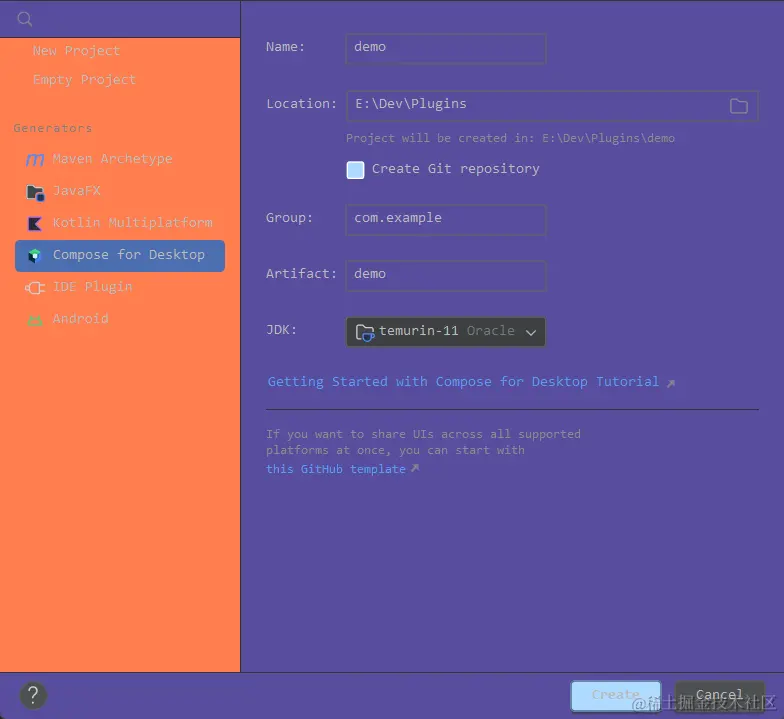Click the Maven Archetype icon

[35, 160]
